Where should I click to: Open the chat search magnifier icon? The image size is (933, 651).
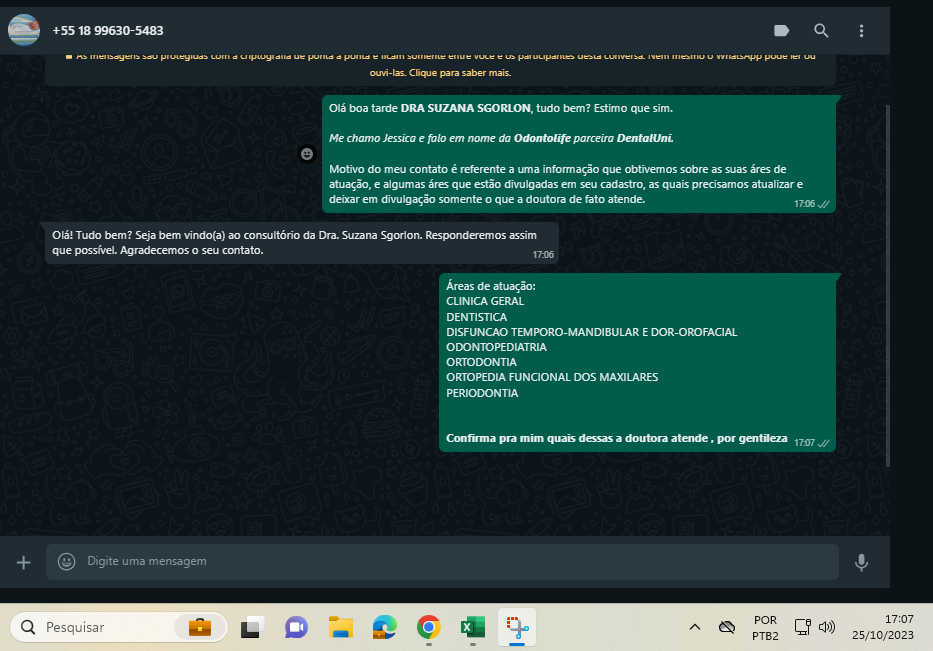click(x=821, y=31)
